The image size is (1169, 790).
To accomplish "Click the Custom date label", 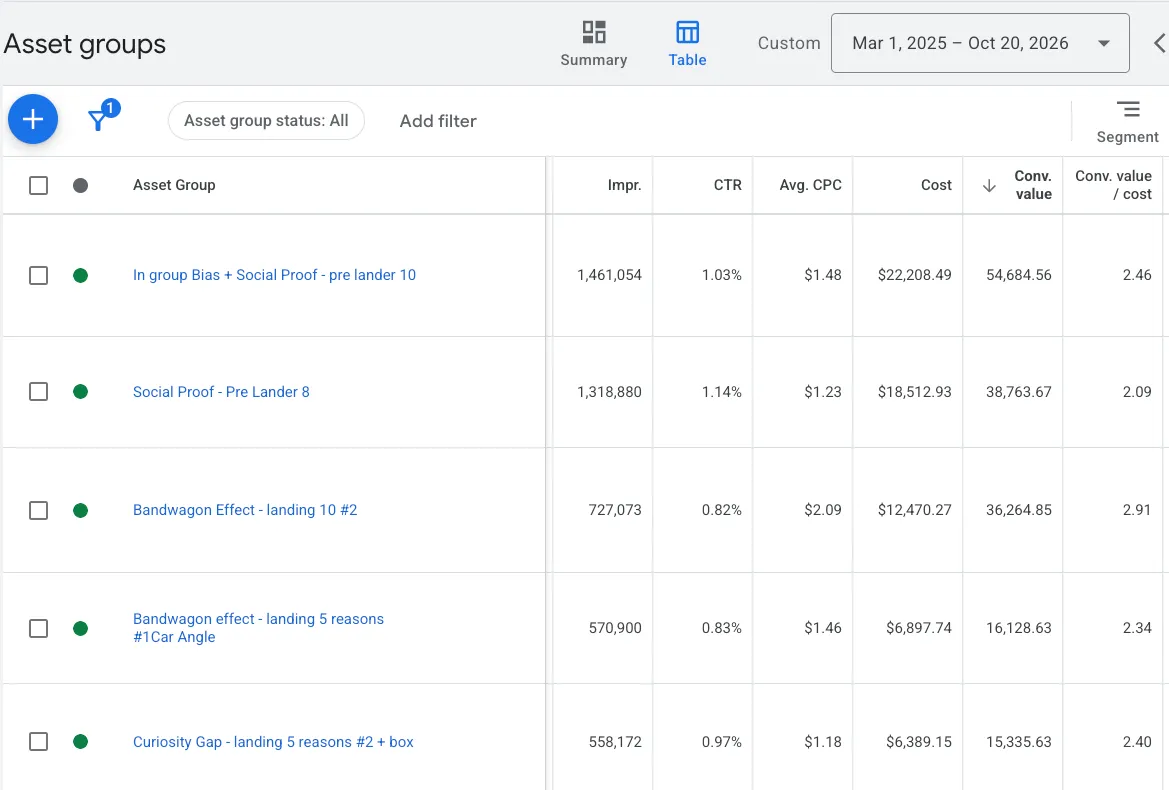I will 789,43.
